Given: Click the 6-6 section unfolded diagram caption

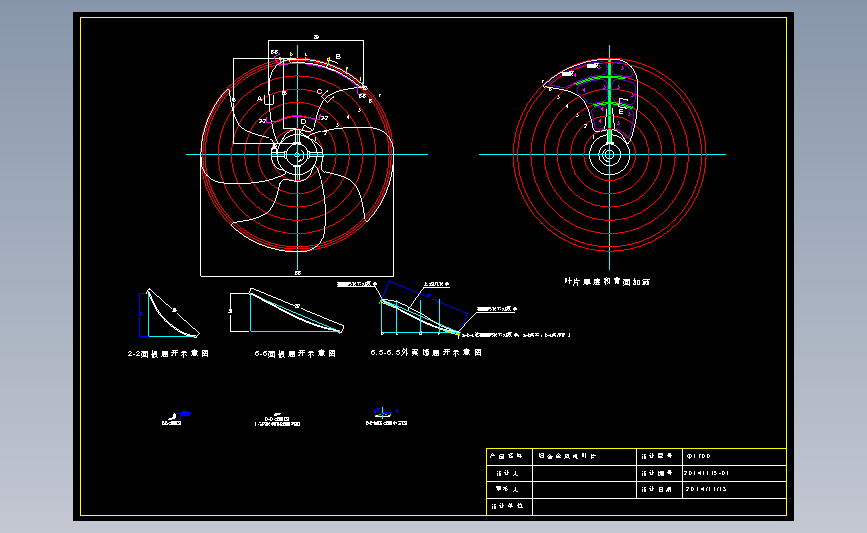Looking at the screenshot, I should coord(295,354).
